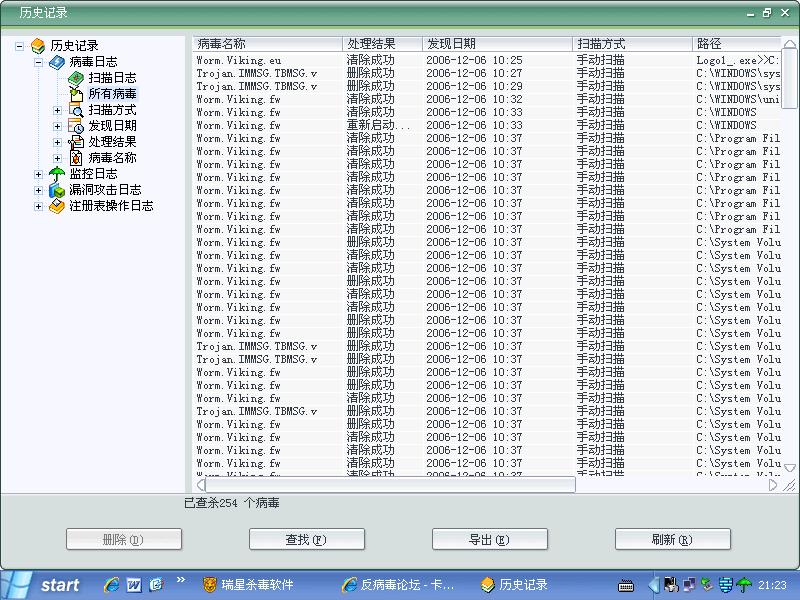The width and height of the screenshot is (800, 600).
Task: Sort by 处理结果 column header
Action: [382, 44]
